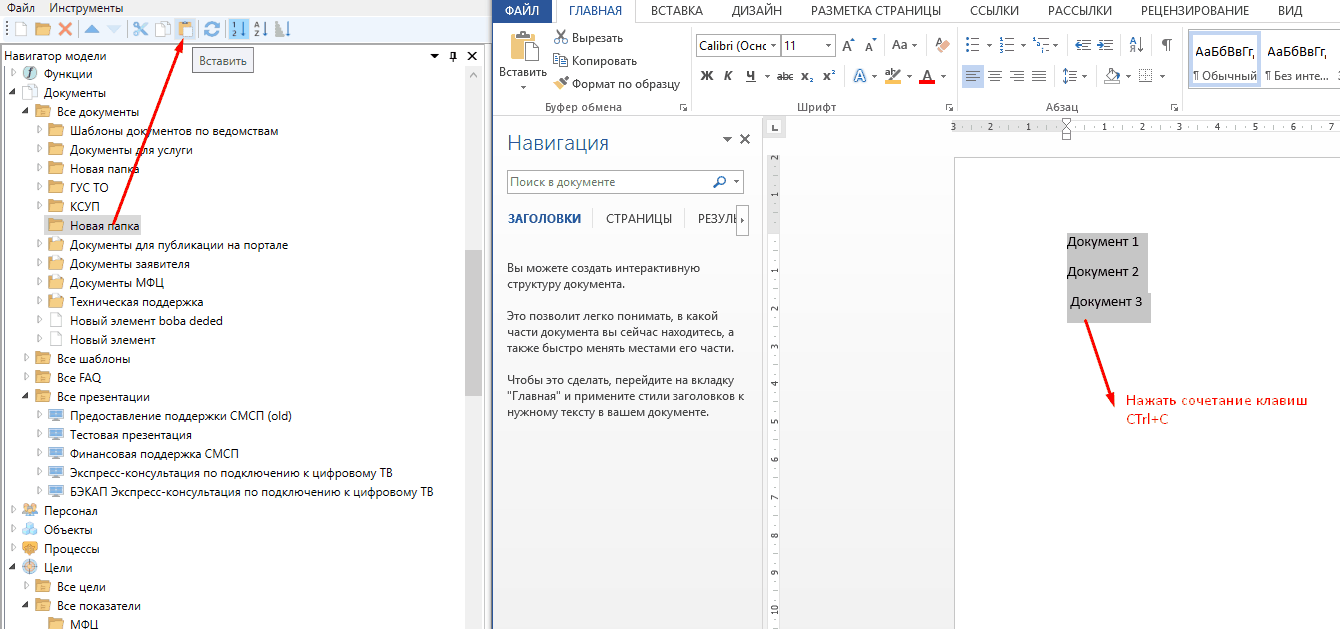
Task: Open the Навигатор модели panel options arrow
Action: 434,56
